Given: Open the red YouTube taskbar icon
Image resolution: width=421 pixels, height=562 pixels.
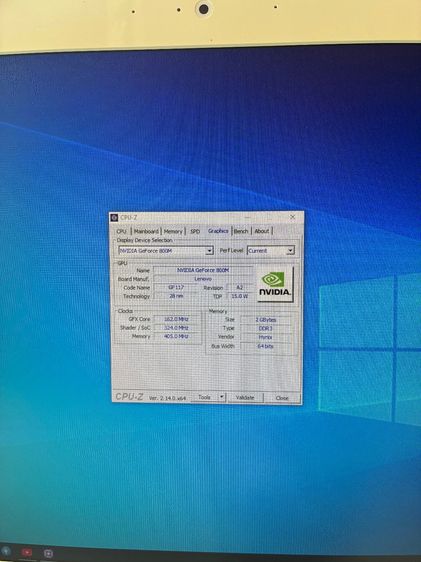Looking at the screenshot, I should tap(27, 552).
